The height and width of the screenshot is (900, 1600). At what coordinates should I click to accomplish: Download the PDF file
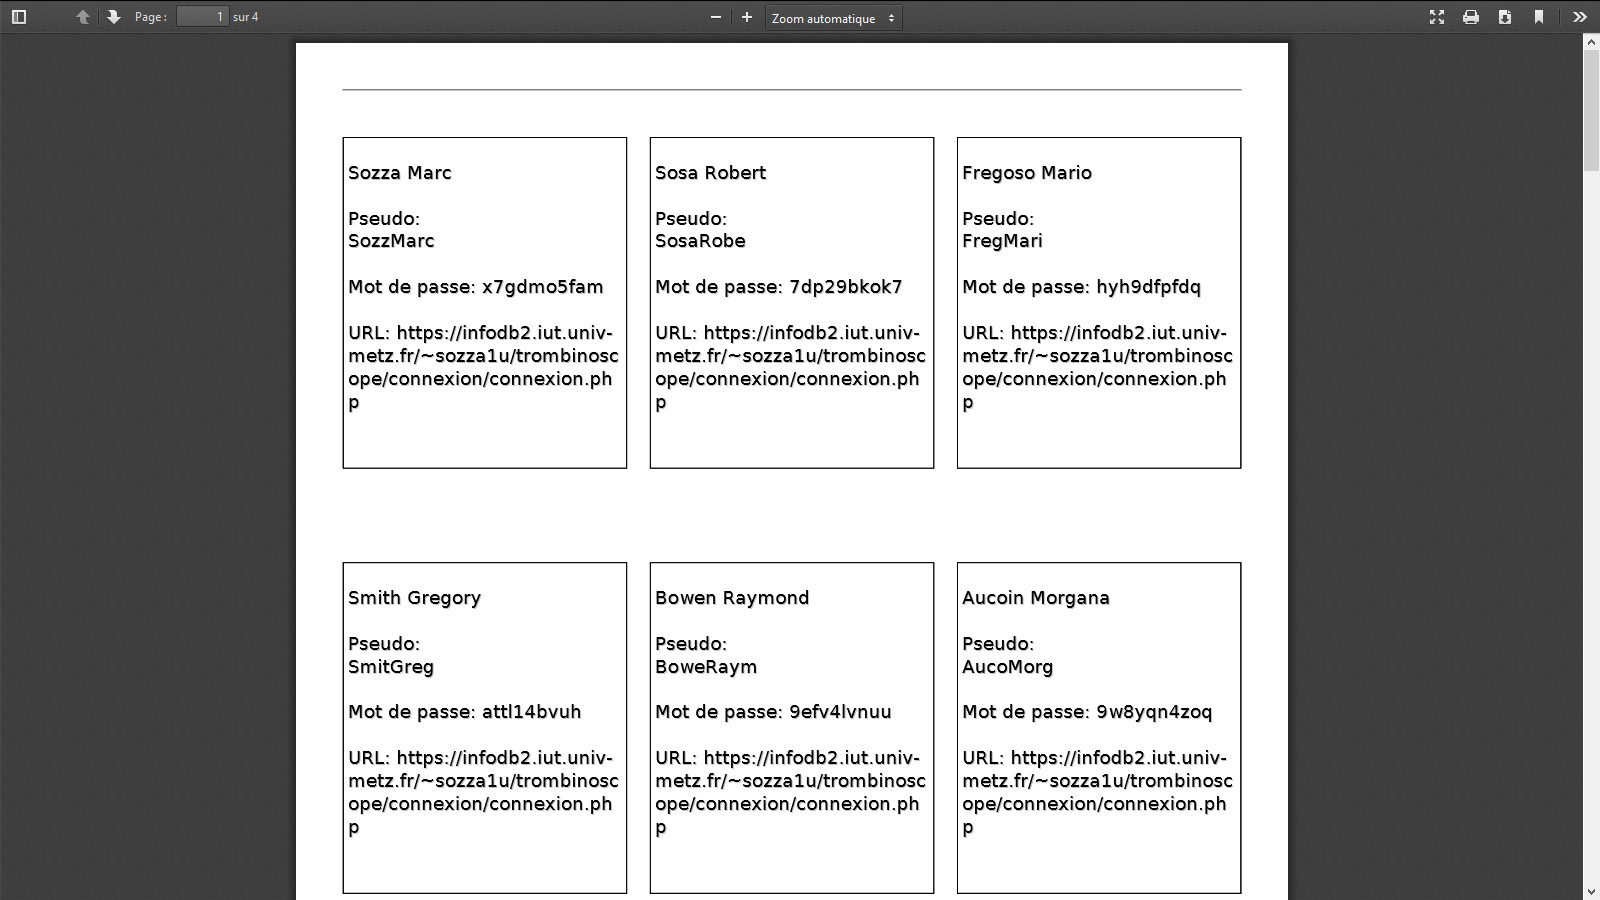coord(1505,17)
